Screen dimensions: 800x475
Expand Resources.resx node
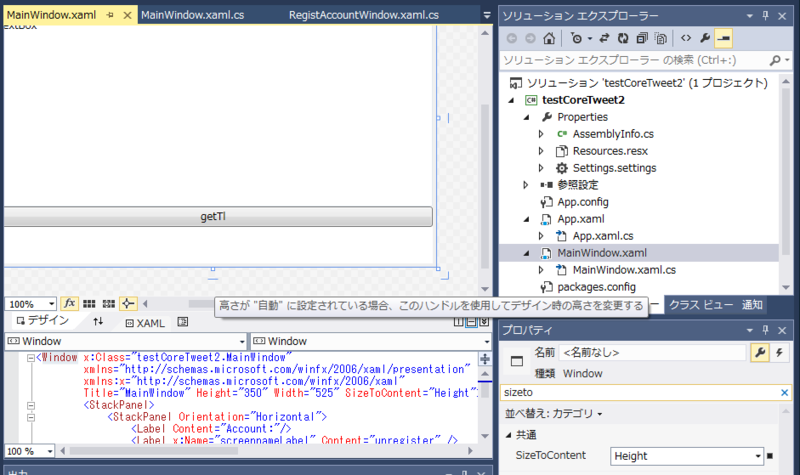tap(541, 151)
